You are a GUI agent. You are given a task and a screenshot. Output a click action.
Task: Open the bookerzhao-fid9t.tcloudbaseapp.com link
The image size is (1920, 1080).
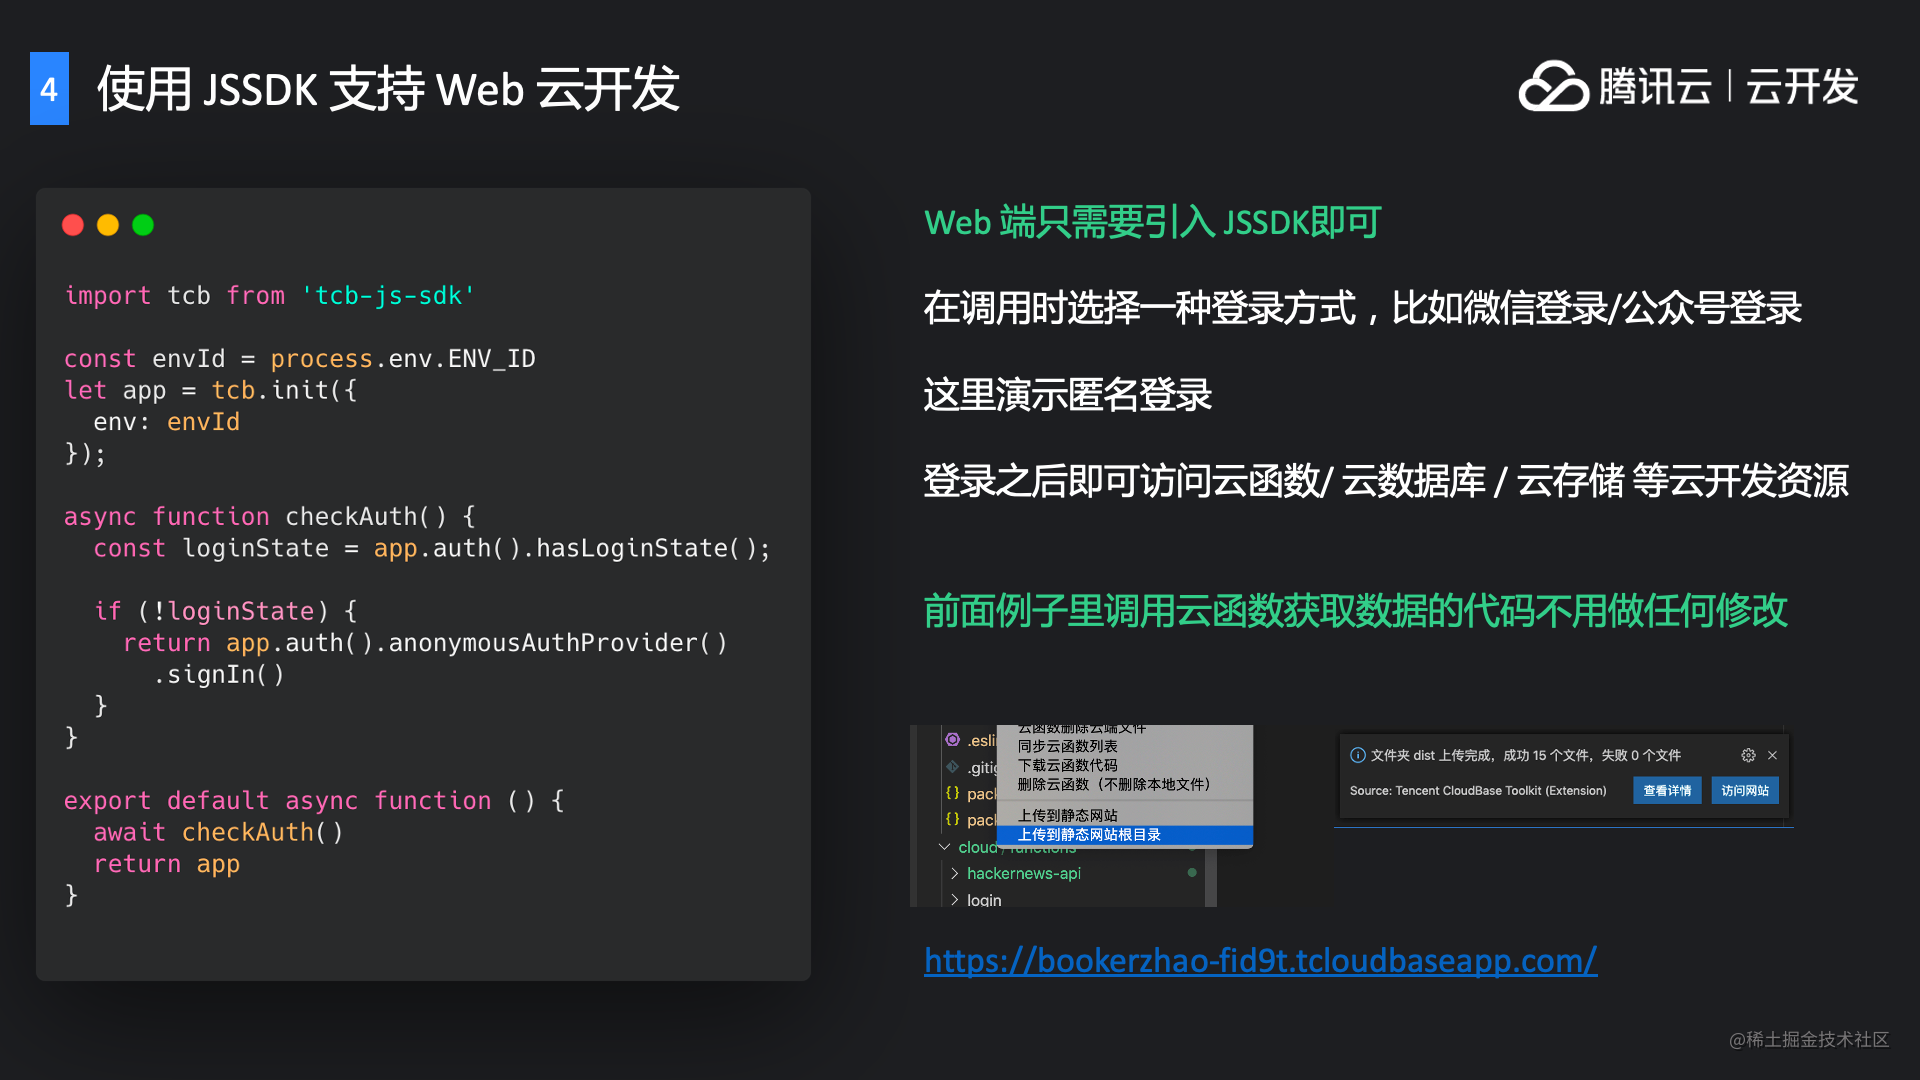1260,961
